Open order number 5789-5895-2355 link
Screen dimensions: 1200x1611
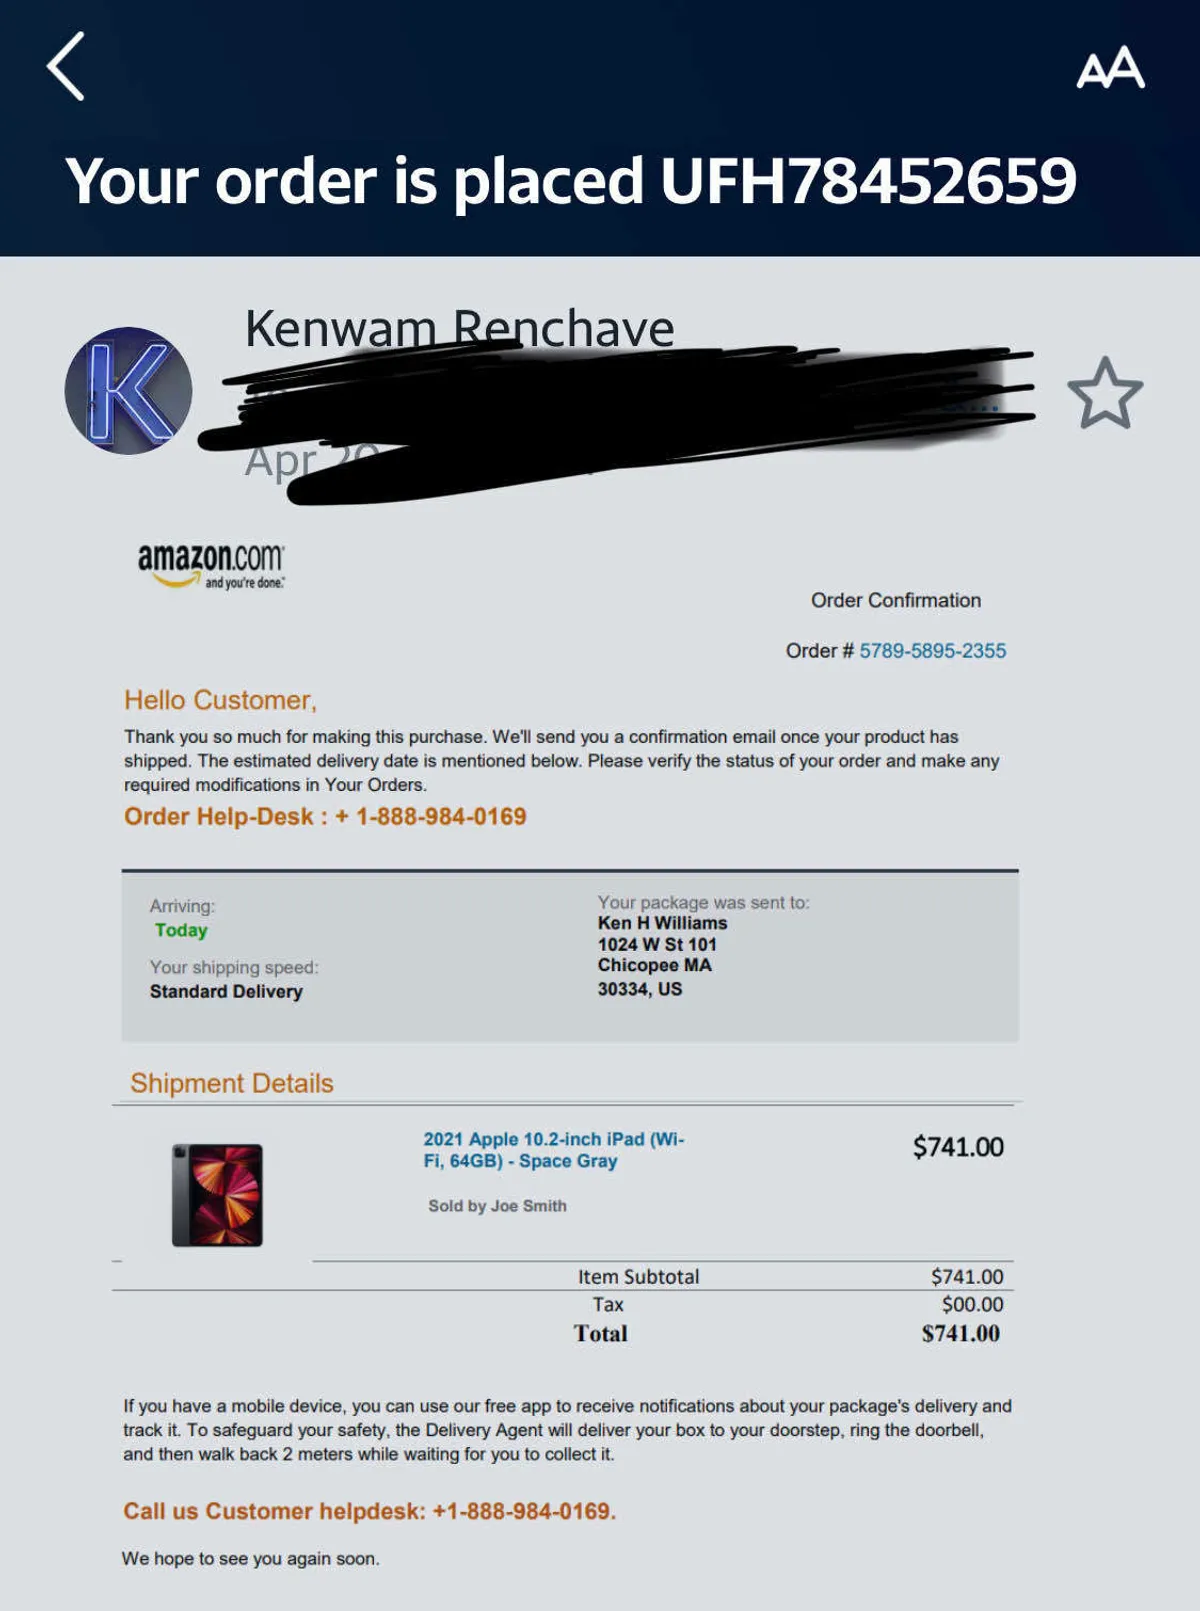point(932,651)
